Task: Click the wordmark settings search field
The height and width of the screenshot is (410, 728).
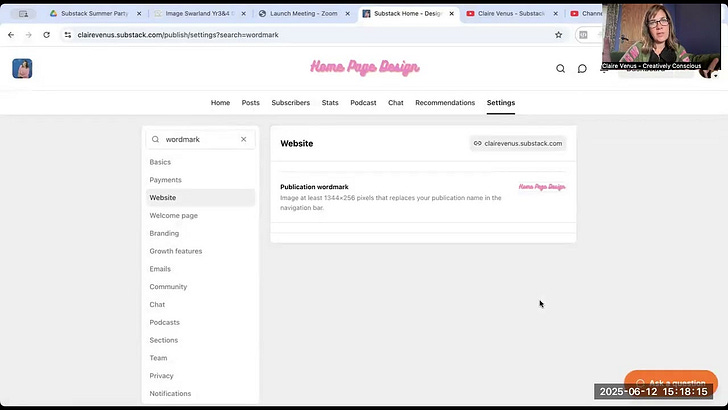Action: (201, 139)
